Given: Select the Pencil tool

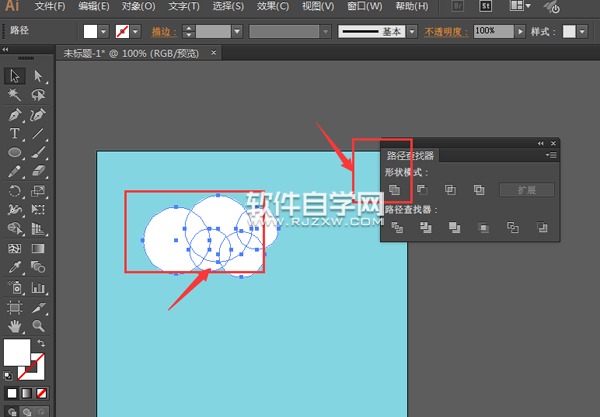Looking at the screenshot, I should pyautogui.click(x=15, y=171).
